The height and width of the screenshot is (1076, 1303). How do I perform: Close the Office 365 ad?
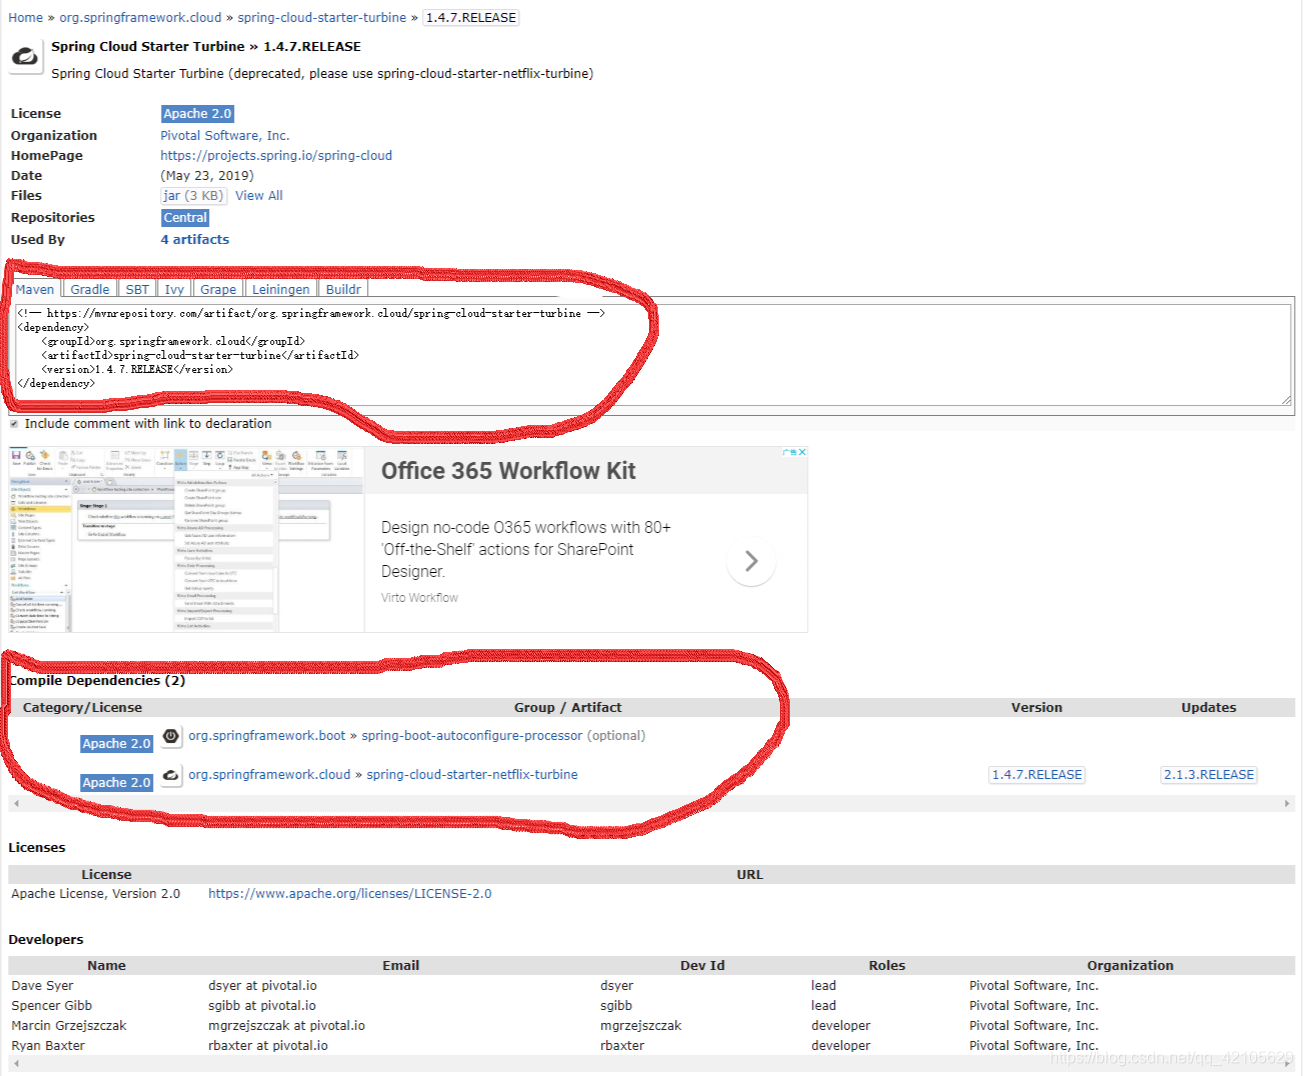click(802, 452)
